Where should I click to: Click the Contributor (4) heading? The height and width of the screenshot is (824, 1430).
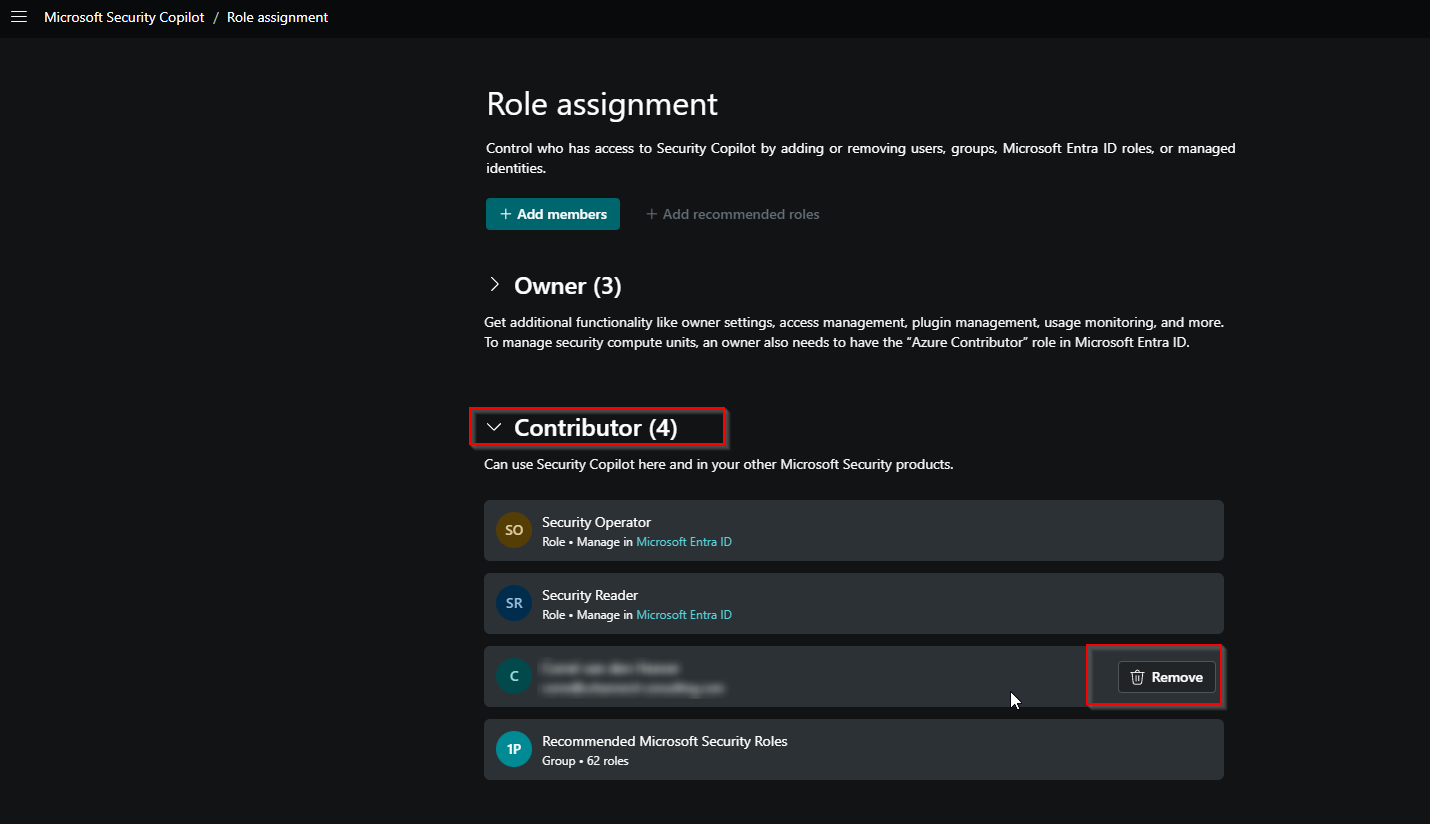pos(595,428)
